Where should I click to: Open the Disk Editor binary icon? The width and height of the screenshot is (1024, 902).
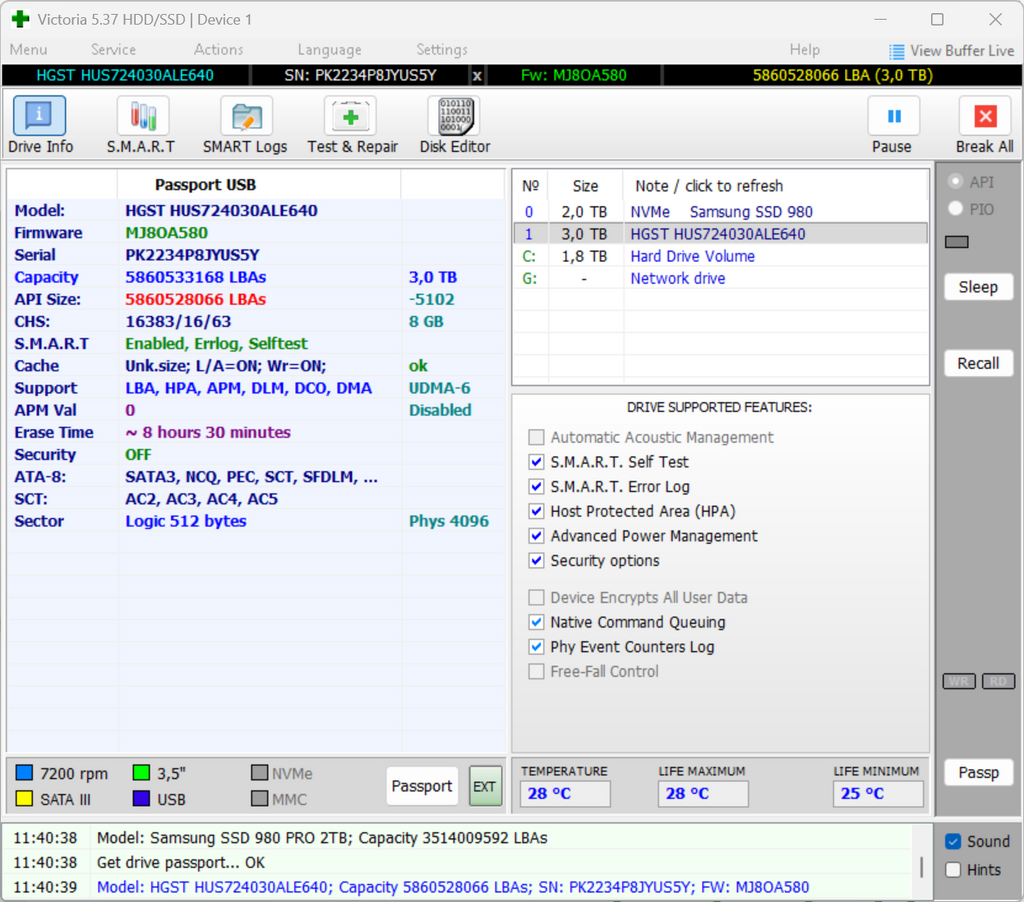tap(455, 116)
